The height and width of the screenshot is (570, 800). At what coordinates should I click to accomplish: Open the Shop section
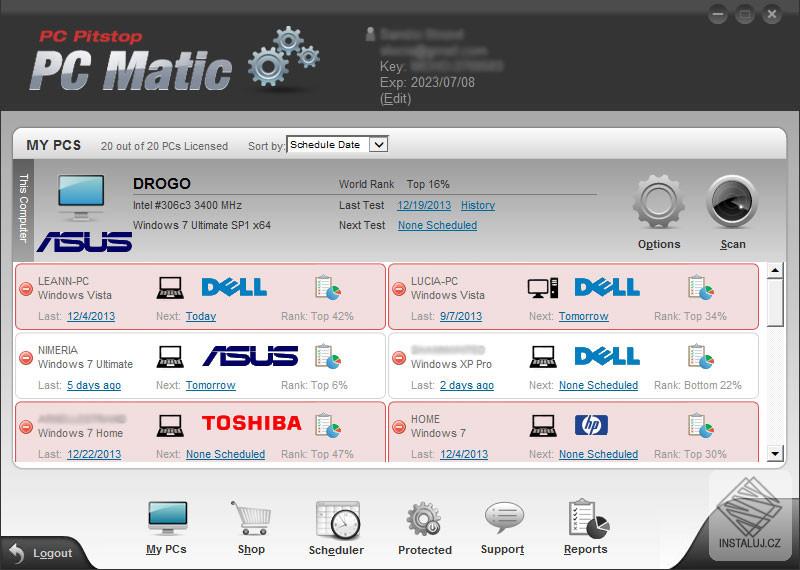(251, 528)
